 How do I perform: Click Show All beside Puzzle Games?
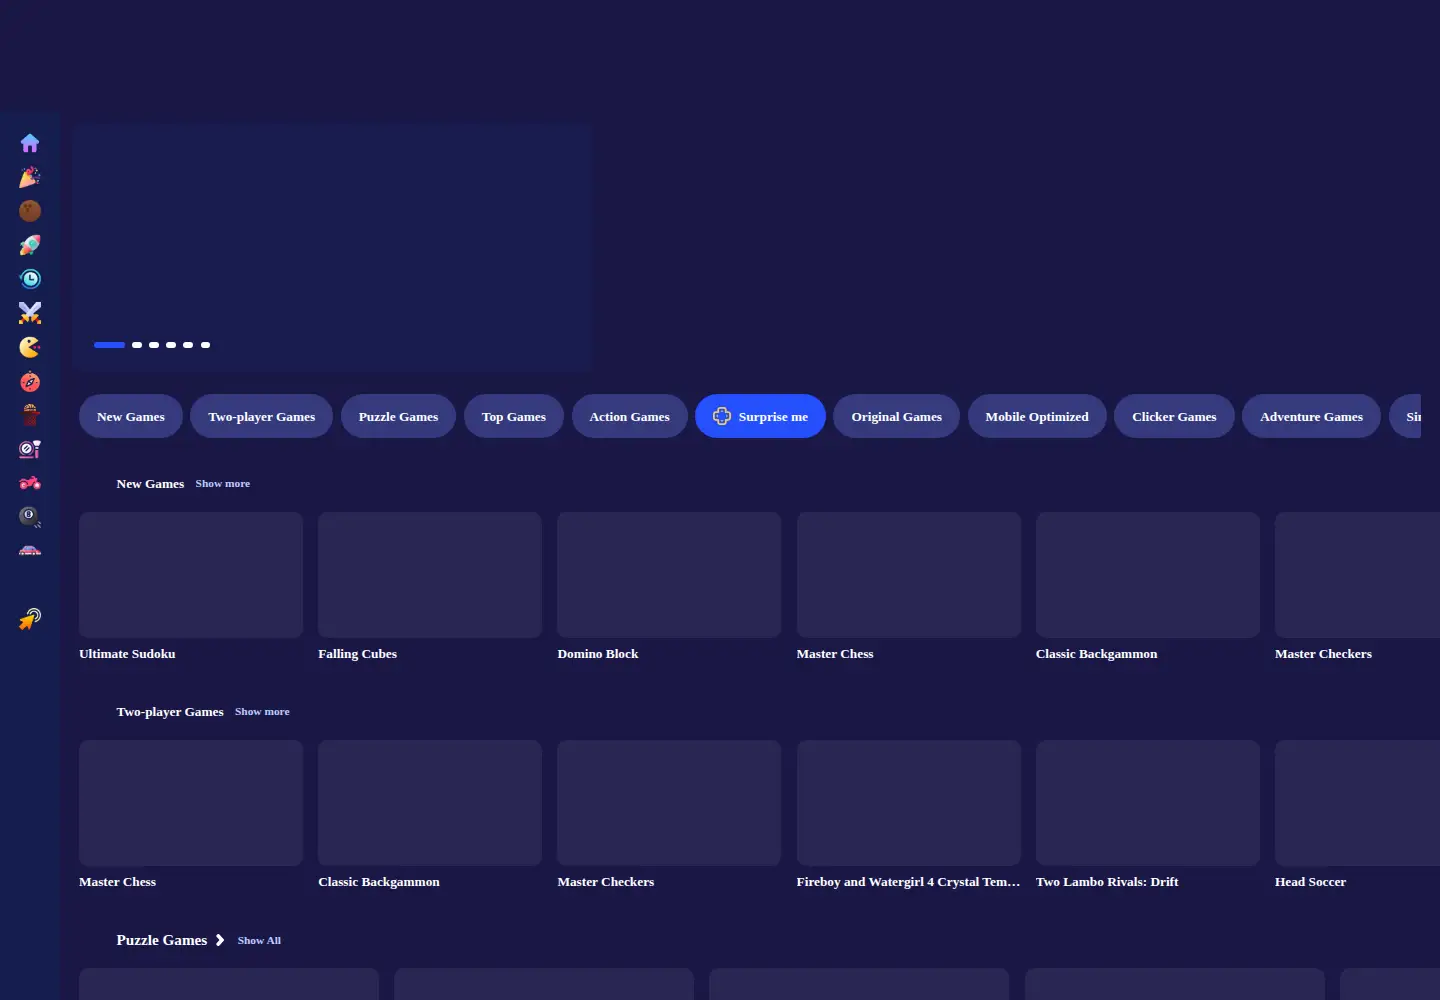pos(259,941)
